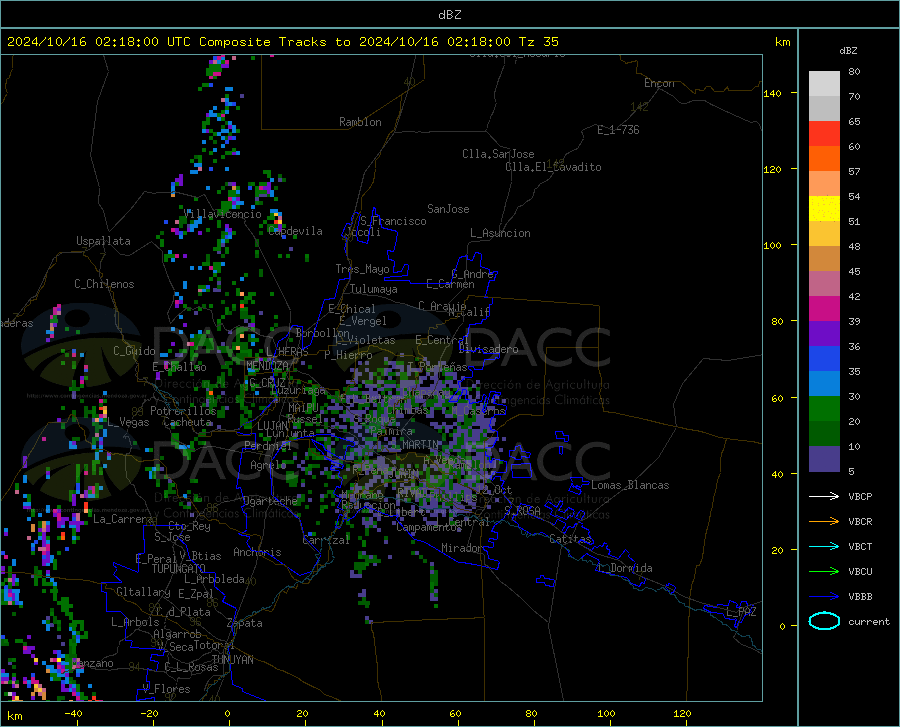Click the SanJose label on the map
Image resolution: width=900 pixels, height=727 pixels.
(x=448, y=209)
